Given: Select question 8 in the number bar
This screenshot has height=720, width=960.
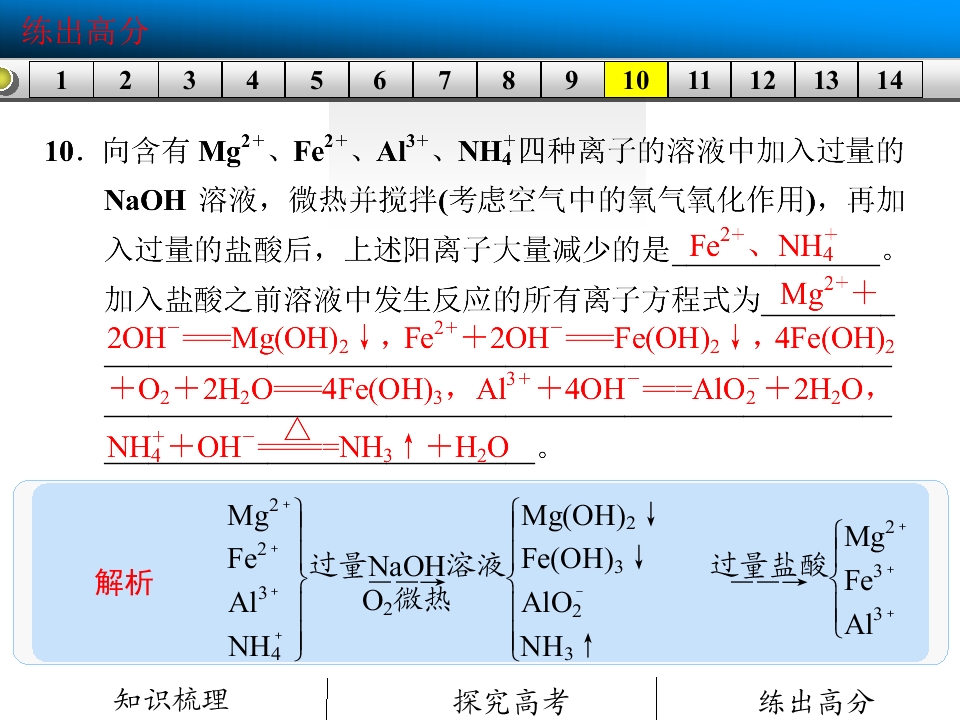Looking at the screenshot, I should pyautogui.click(x=509, y=80).
